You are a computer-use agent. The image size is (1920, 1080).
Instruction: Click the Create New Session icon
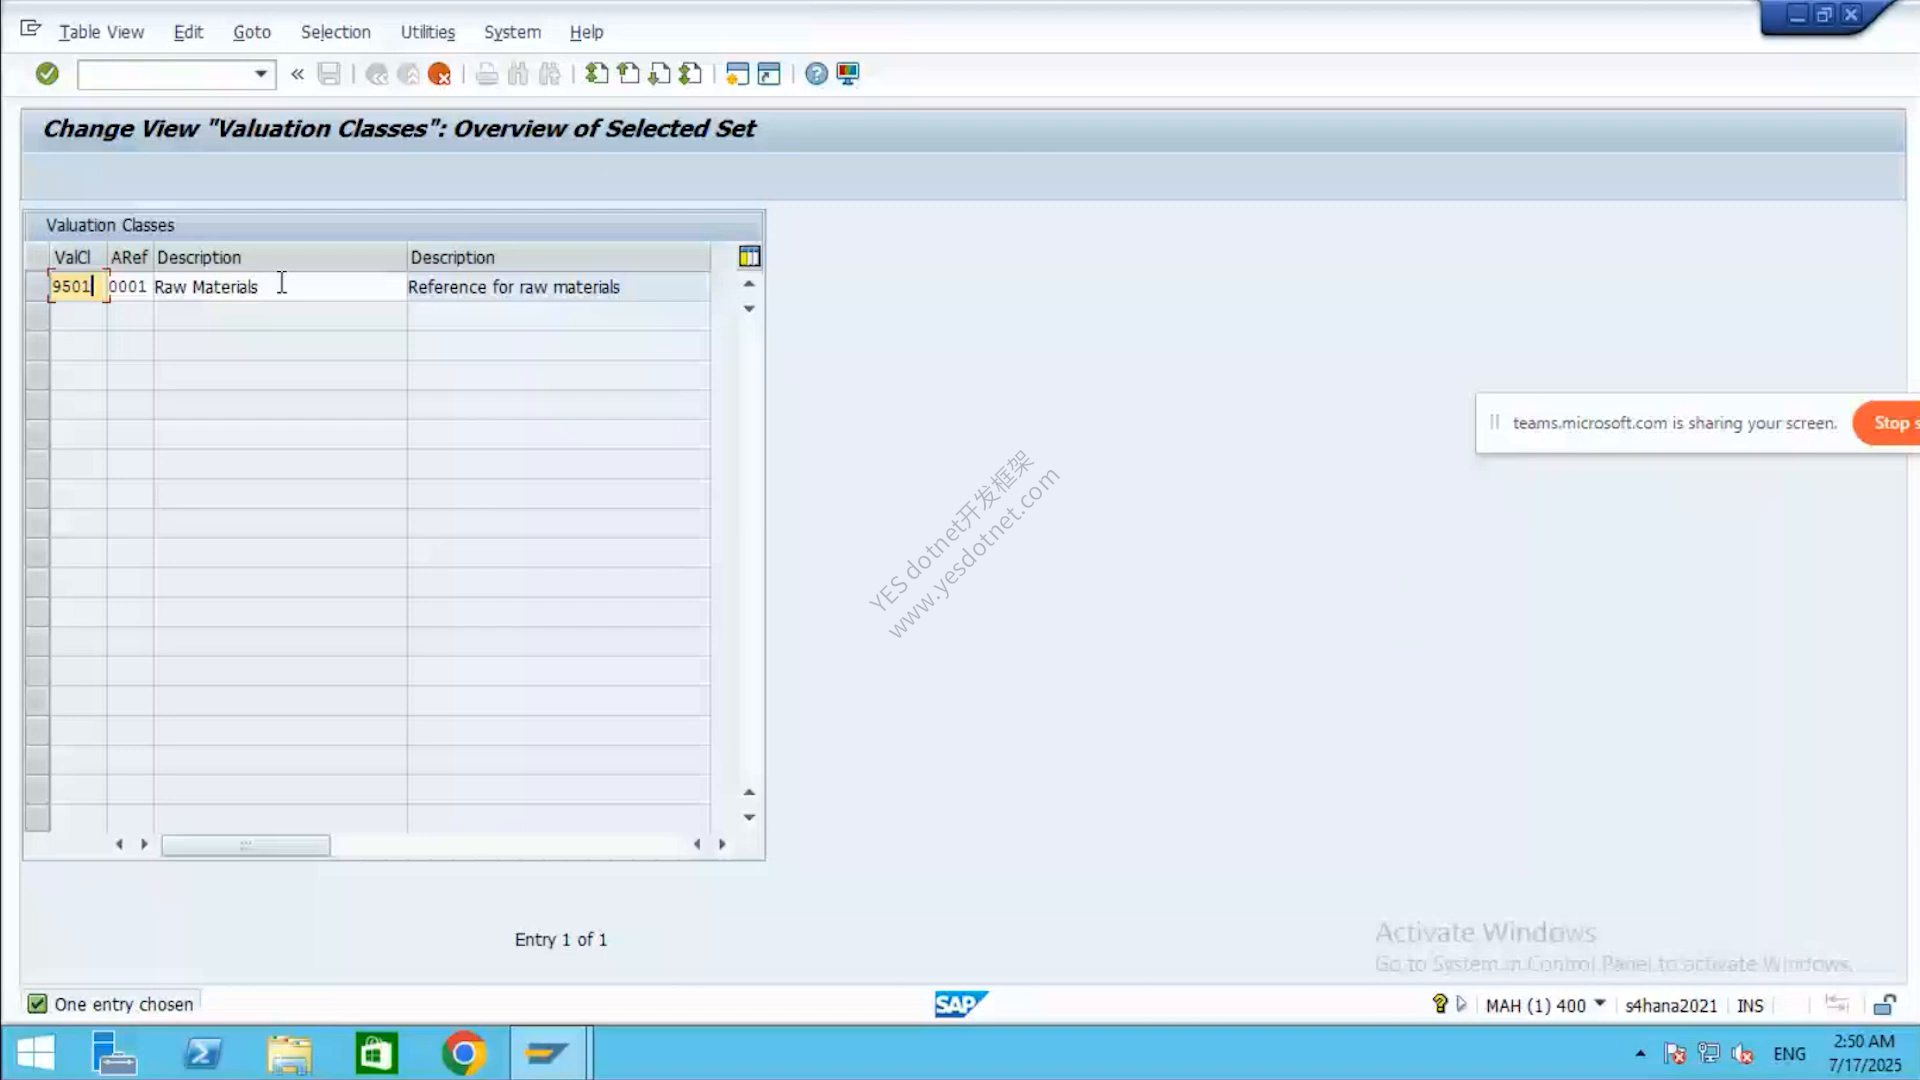point(737,74)
